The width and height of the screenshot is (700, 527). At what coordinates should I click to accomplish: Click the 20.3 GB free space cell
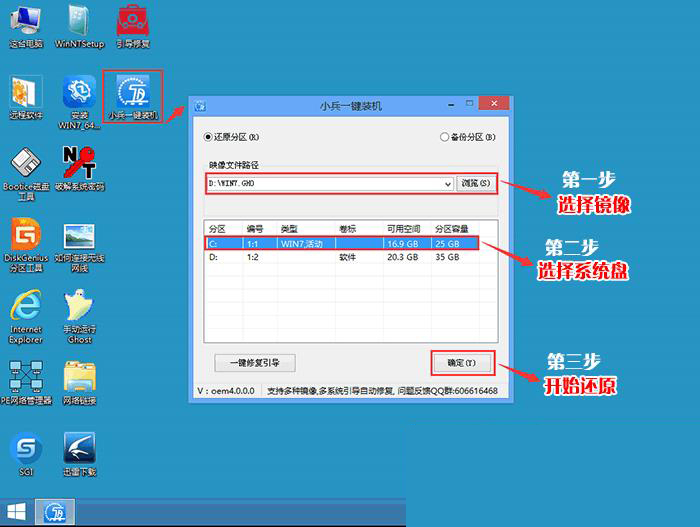pyautogui.click(x=403, y=257)
